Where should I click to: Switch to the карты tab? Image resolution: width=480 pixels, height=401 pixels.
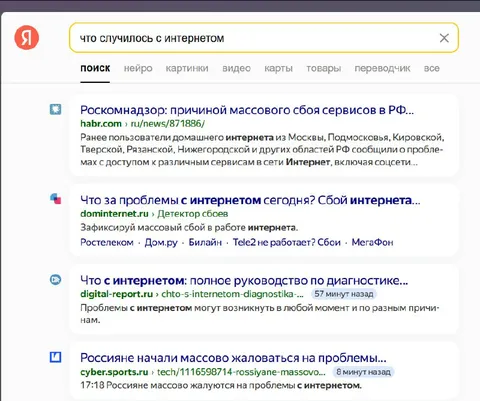(x=278, y=68)
